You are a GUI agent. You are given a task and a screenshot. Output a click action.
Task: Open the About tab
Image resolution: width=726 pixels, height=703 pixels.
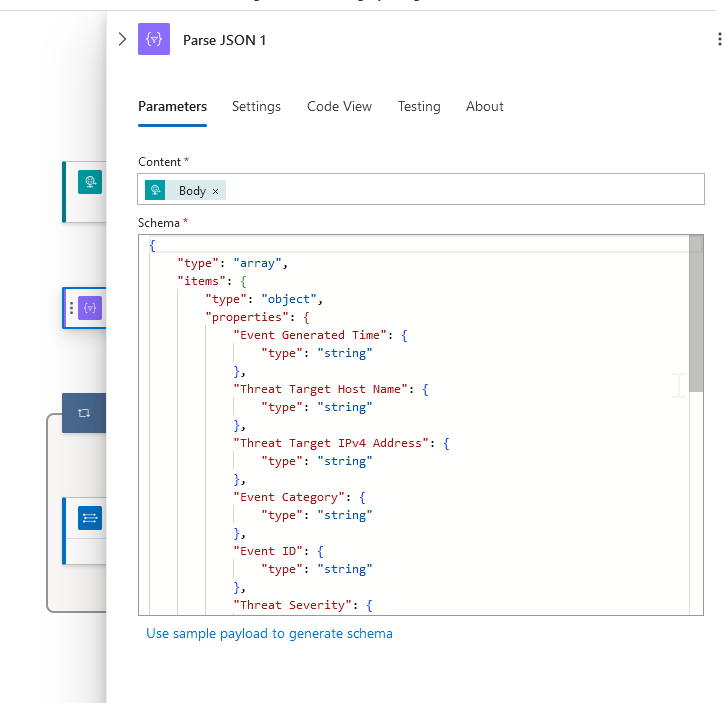click(485, 107)
